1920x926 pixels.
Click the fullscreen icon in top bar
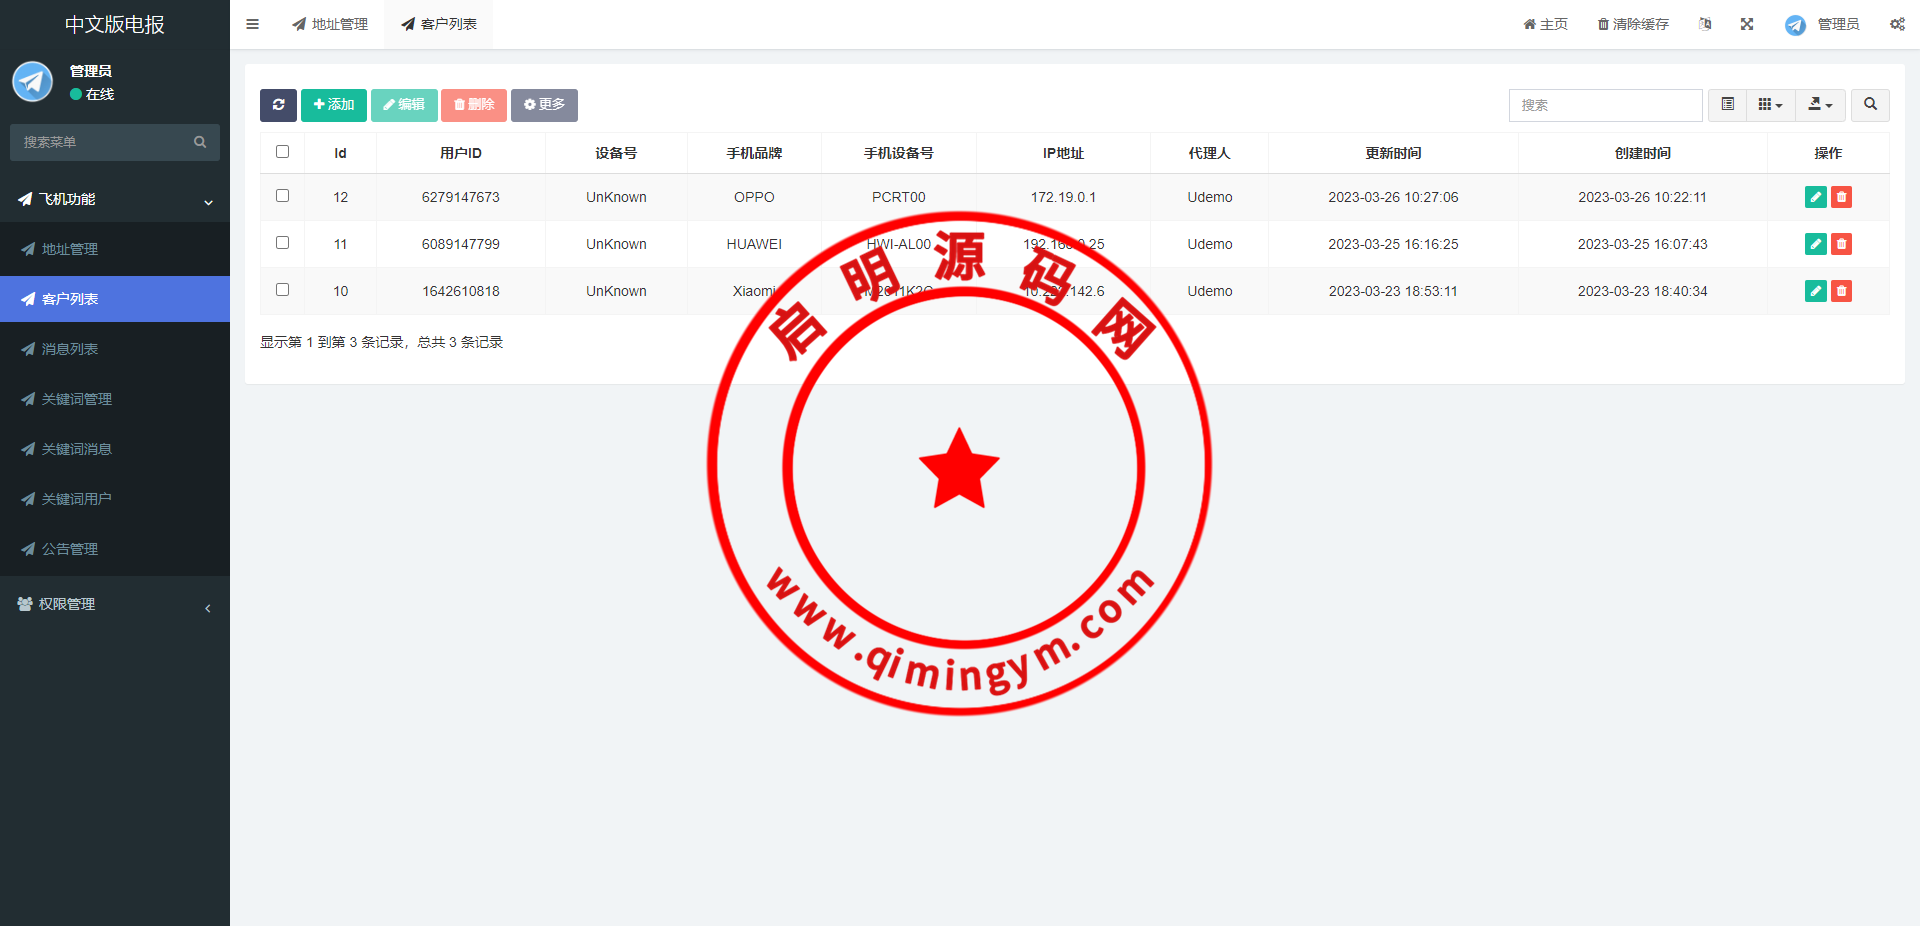click(1747, 24)
